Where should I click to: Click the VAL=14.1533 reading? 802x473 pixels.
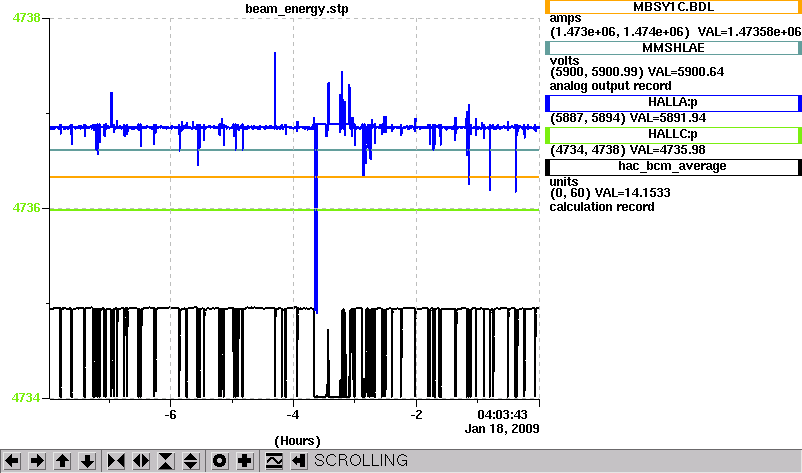[633, 193]
